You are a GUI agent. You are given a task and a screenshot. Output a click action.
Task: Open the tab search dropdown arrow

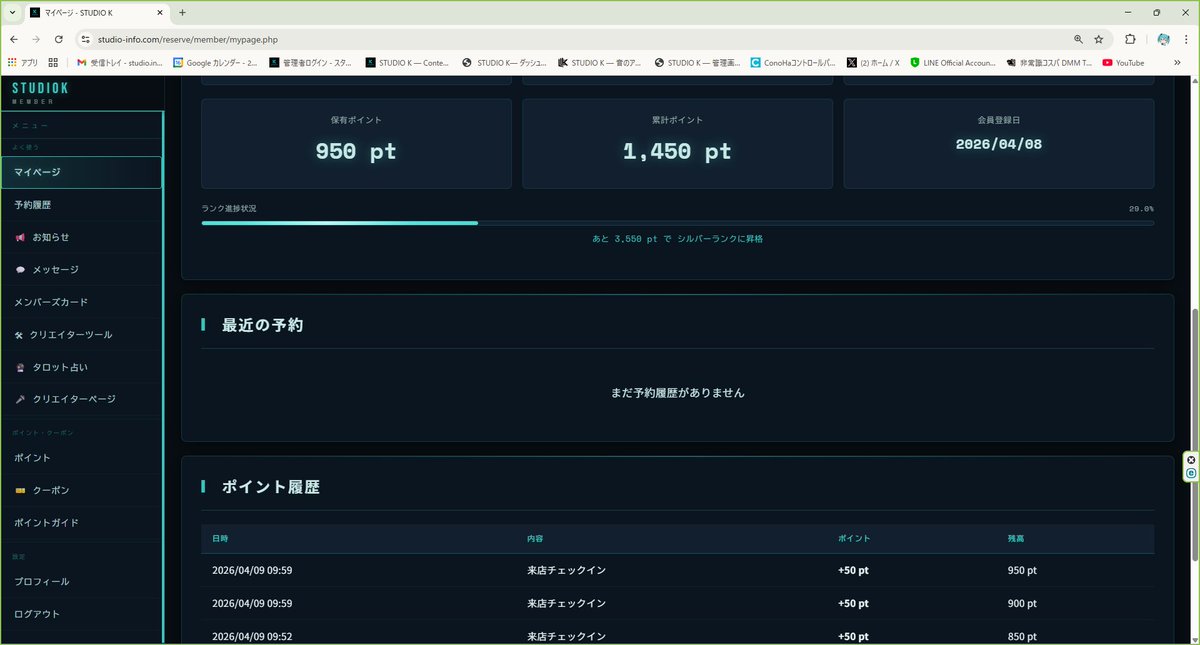[10, 12]
